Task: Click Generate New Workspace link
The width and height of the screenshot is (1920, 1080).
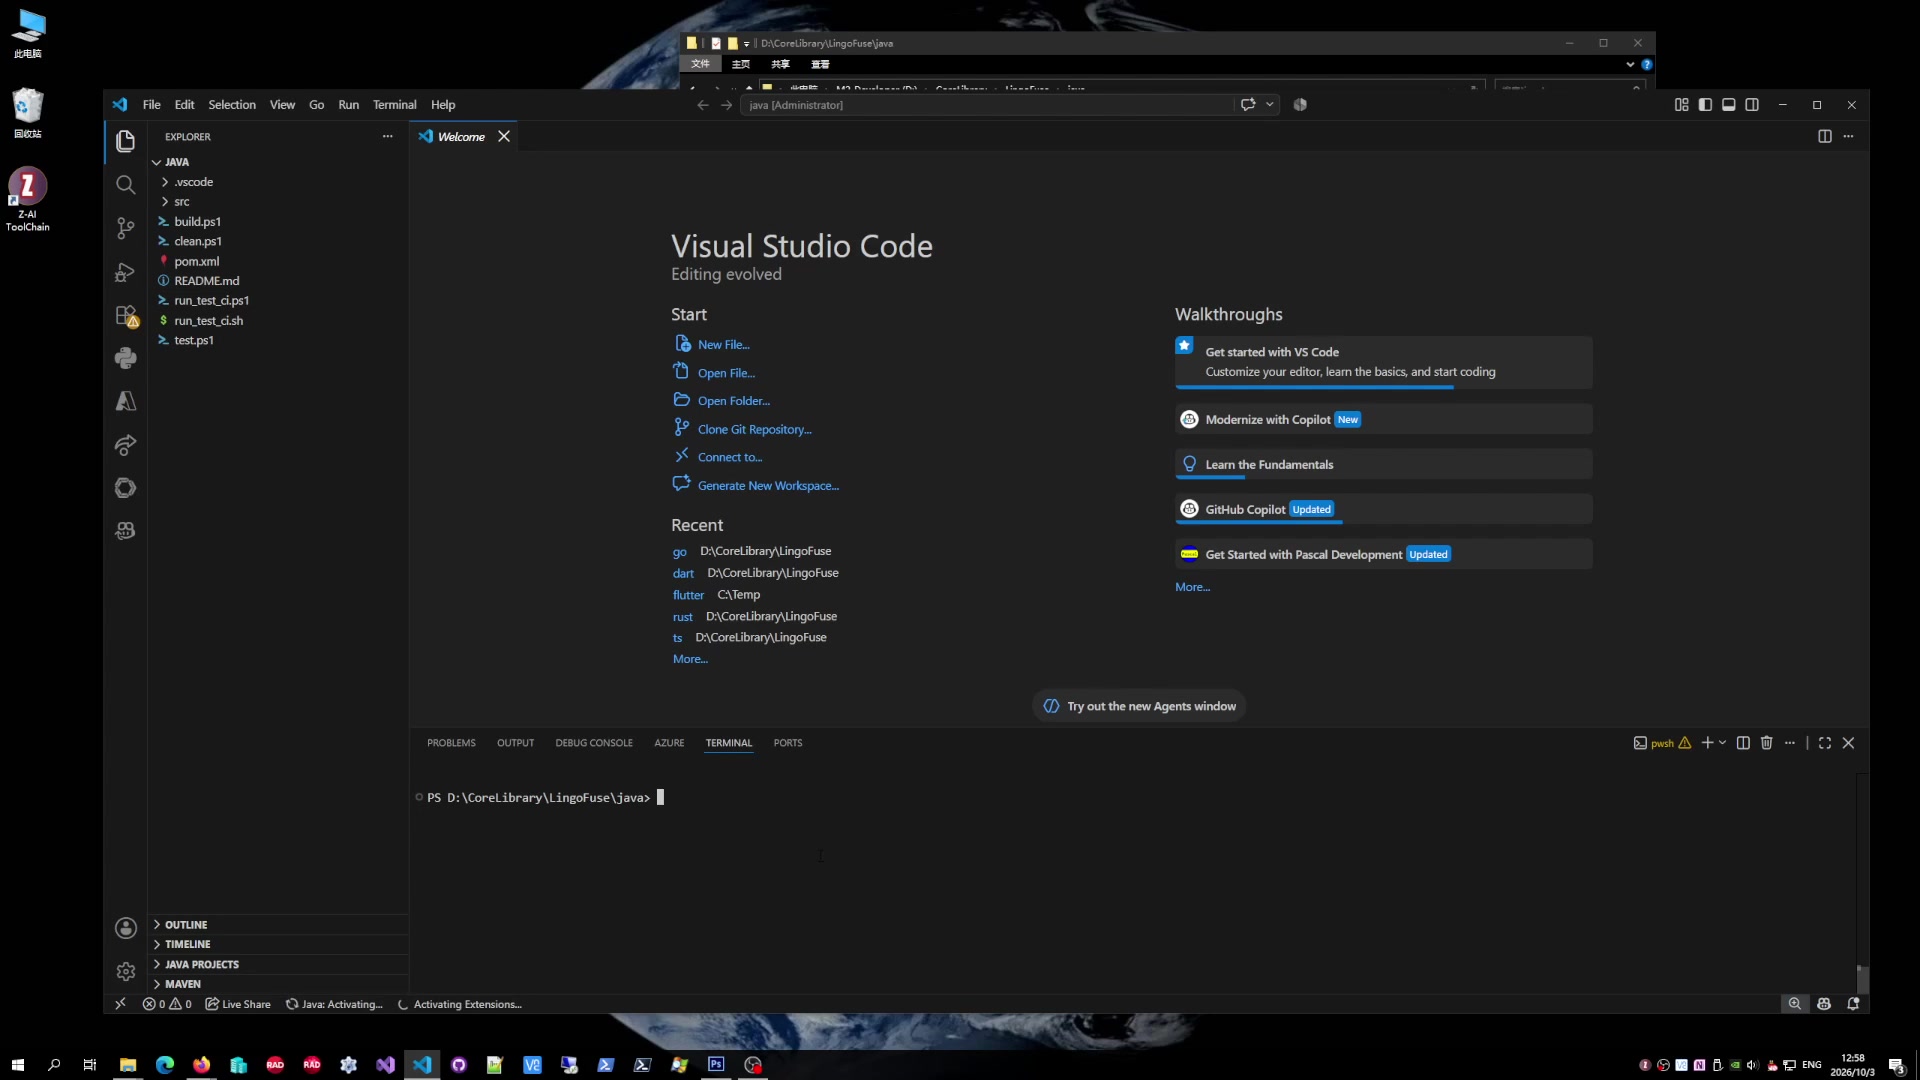Action: (x=768, y=486)
